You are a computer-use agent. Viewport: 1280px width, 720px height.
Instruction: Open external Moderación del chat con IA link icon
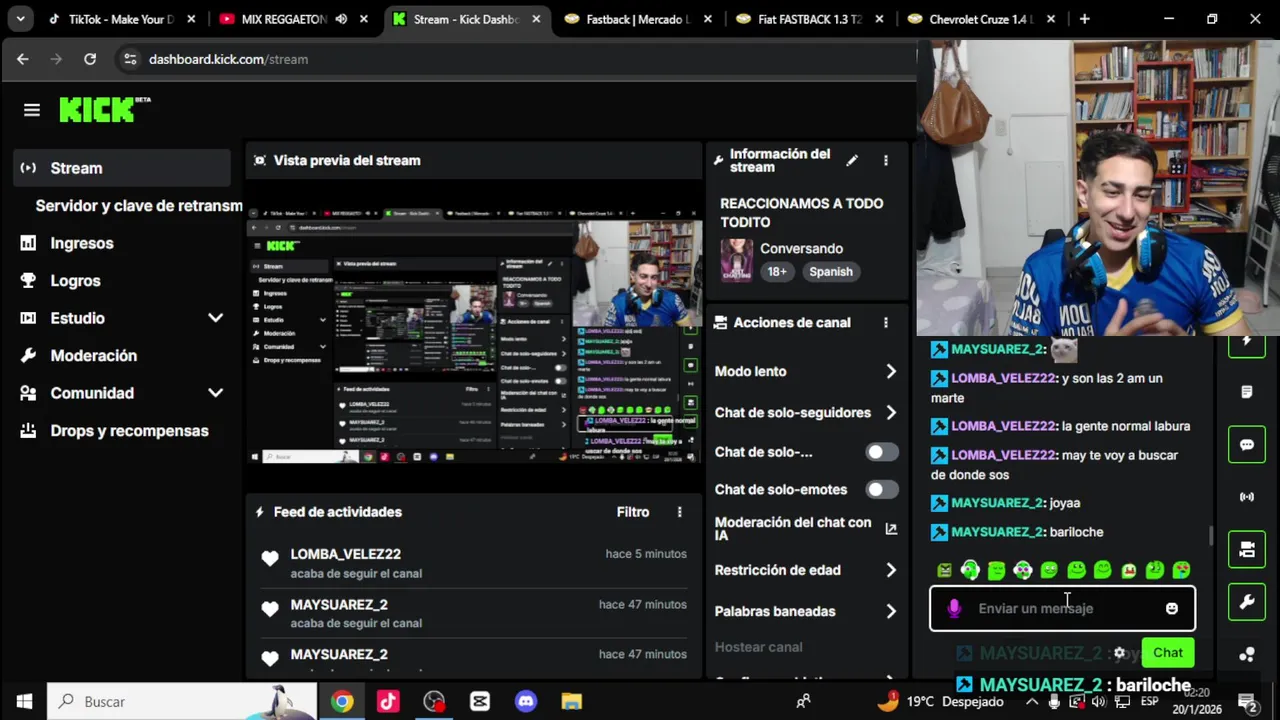[891, 529]
